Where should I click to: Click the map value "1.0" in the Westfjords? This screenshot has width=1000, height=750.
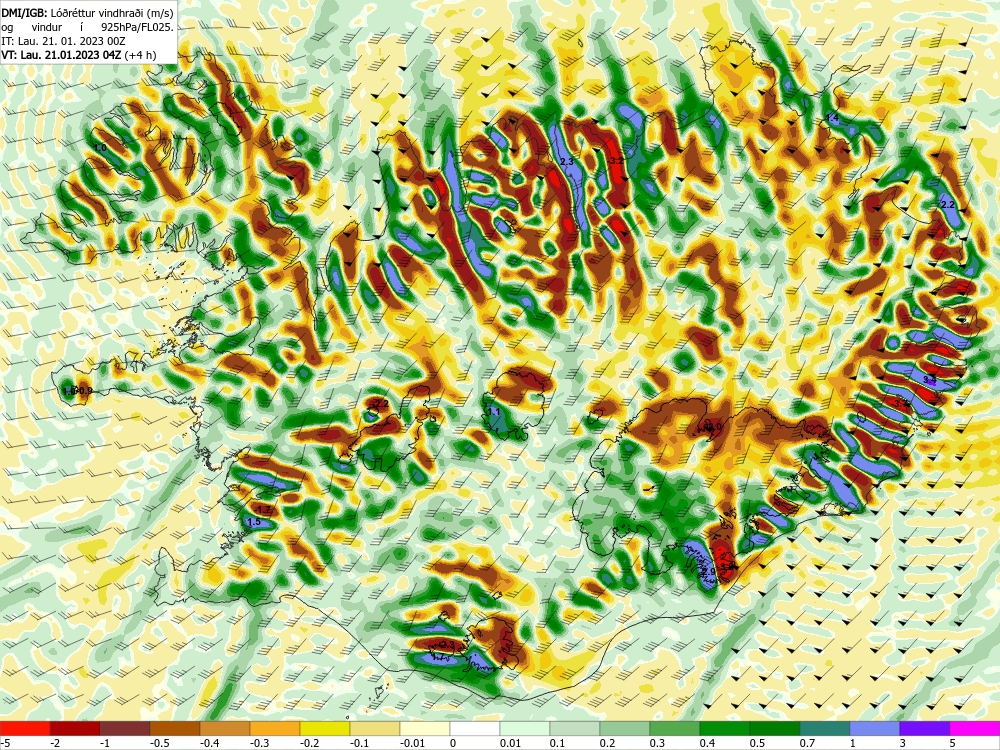click(x=100, y=148)
